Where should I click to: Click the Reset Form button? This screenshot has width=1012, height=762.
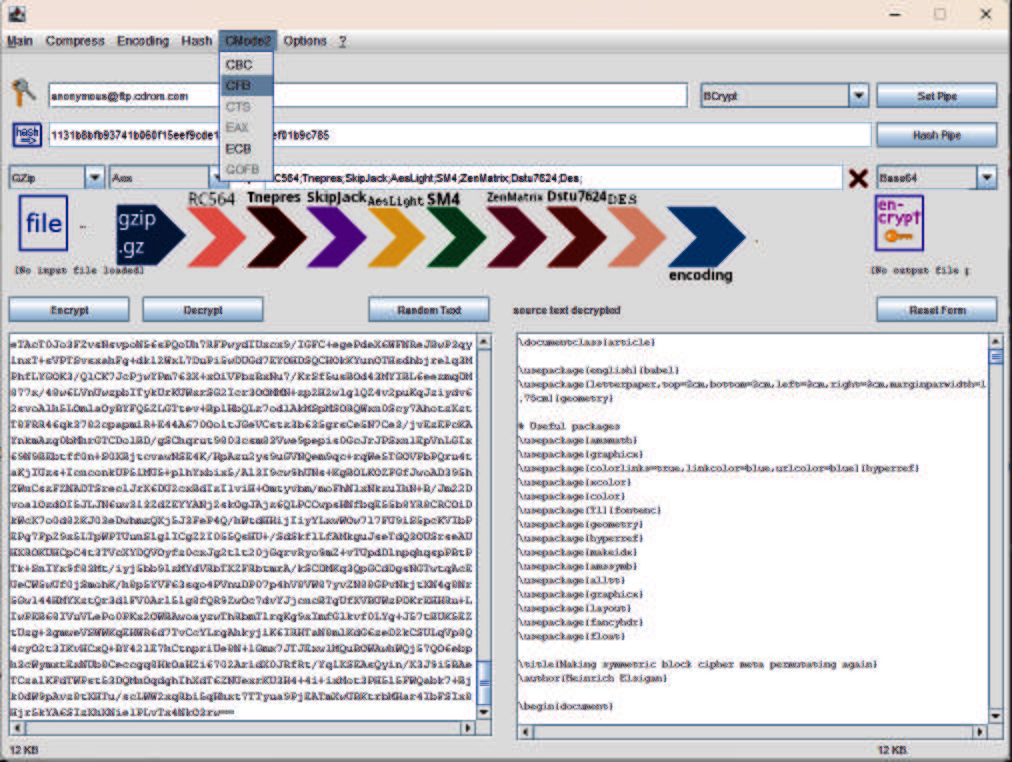point(936,310)
